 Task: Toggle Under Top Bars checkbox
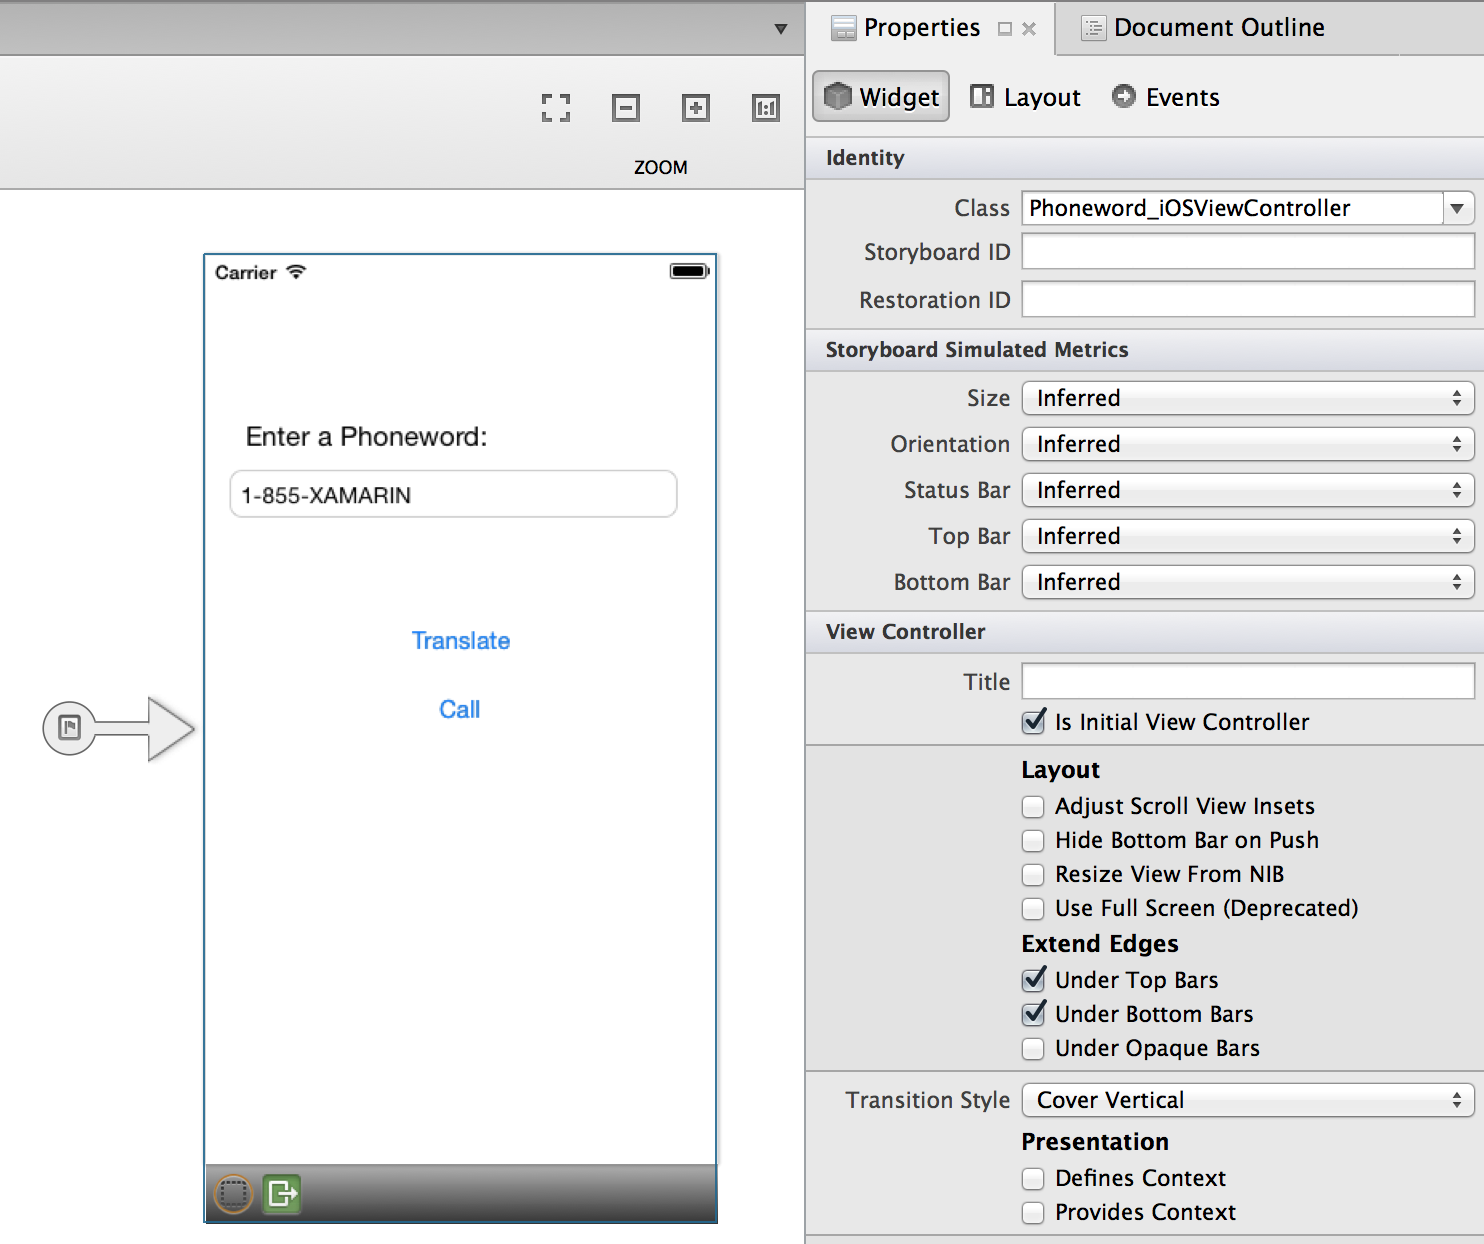(1034, 980)
